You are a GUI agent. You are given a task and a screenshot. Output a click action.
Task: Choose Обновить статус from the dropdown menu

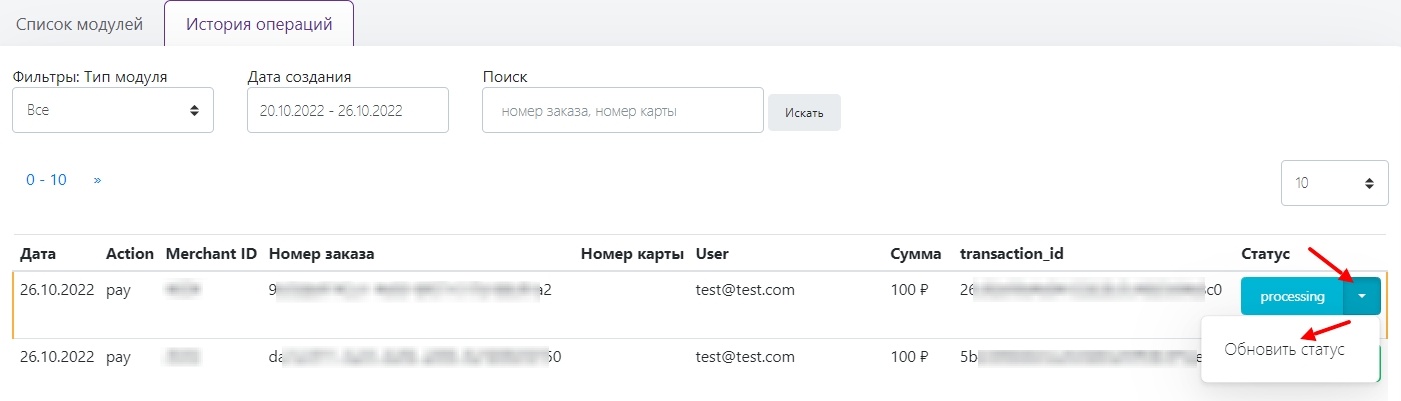point(1284,349)
